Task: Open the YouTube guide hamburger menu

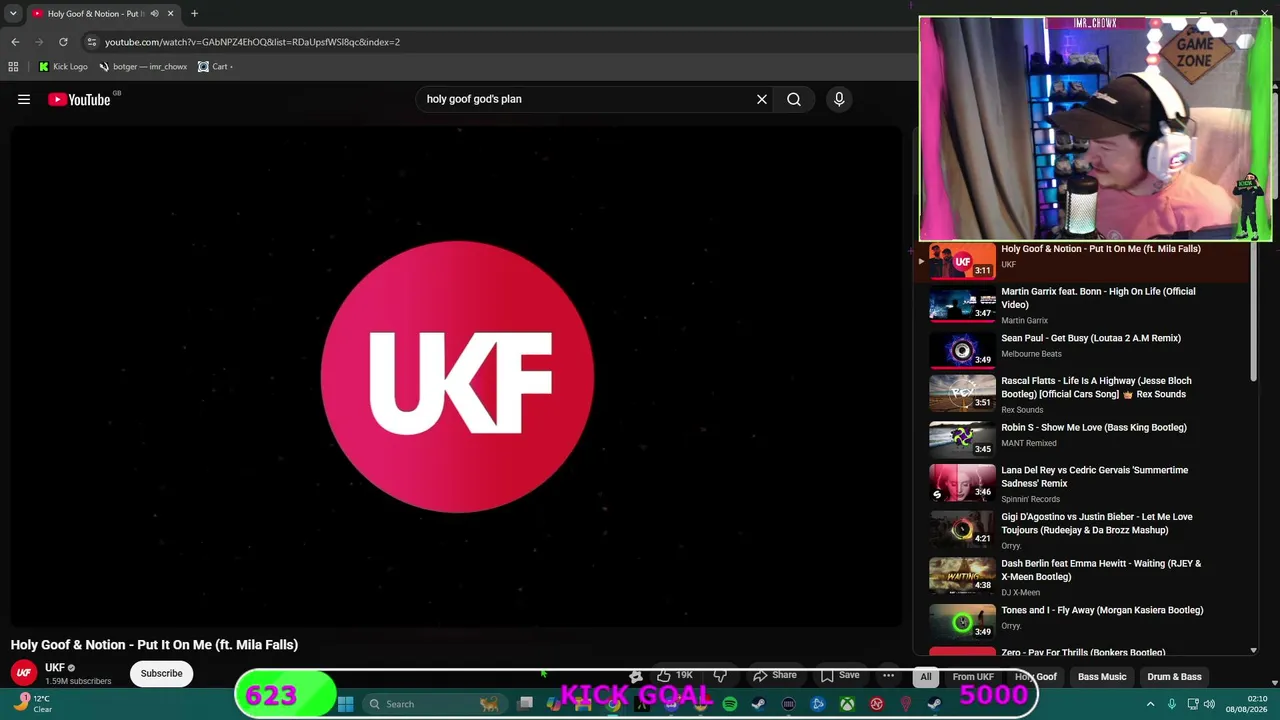Action: pos(24,99)
